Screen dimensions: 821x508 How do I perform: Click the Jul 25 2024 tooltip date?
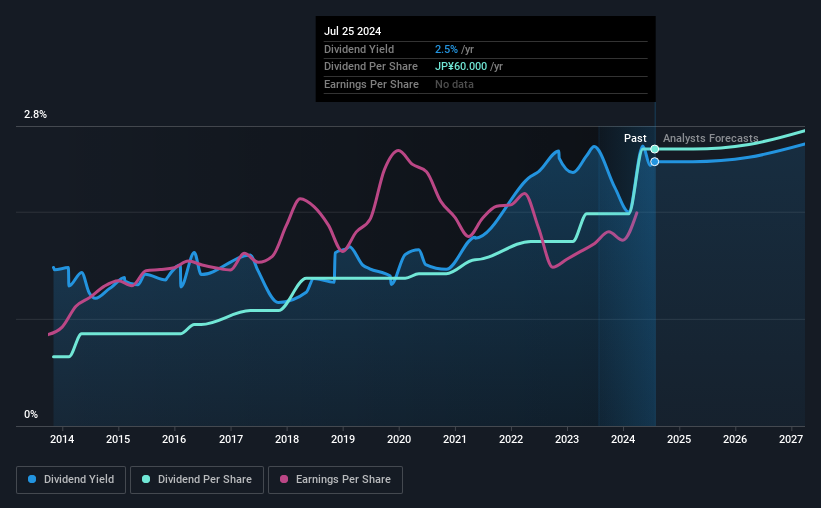click(x=352, y=31)
